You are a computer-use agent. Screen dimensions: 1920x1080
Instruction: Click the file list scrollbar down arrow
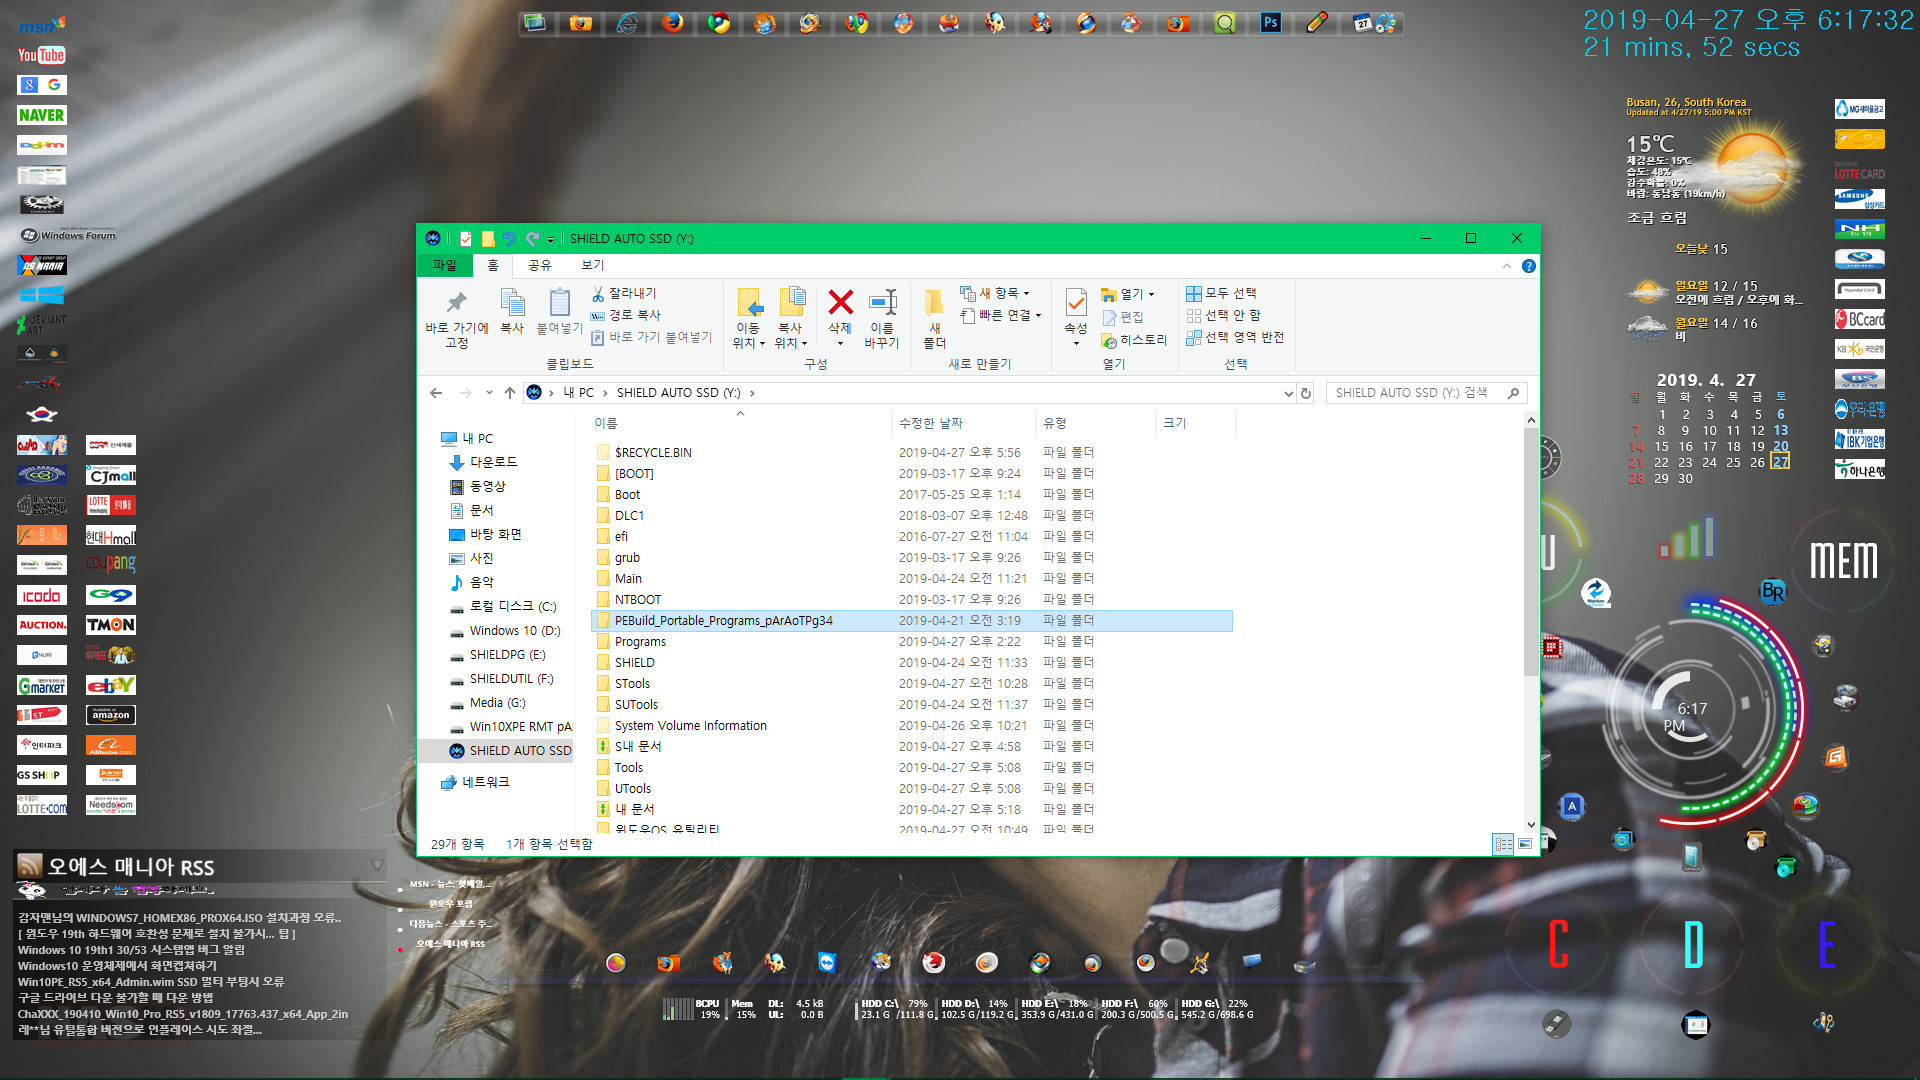tap(1531, 824)
